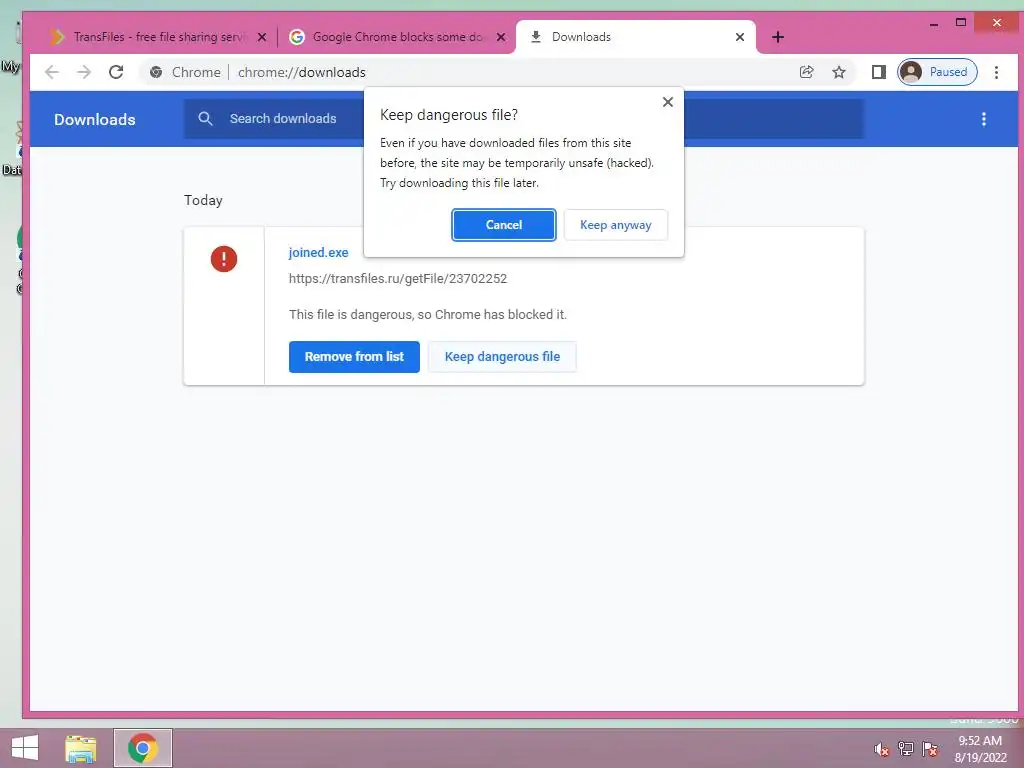Close the TransFiles tab
Image resolution: width=1024 pixels, height=768 pixels.
[x=262, y=37]
